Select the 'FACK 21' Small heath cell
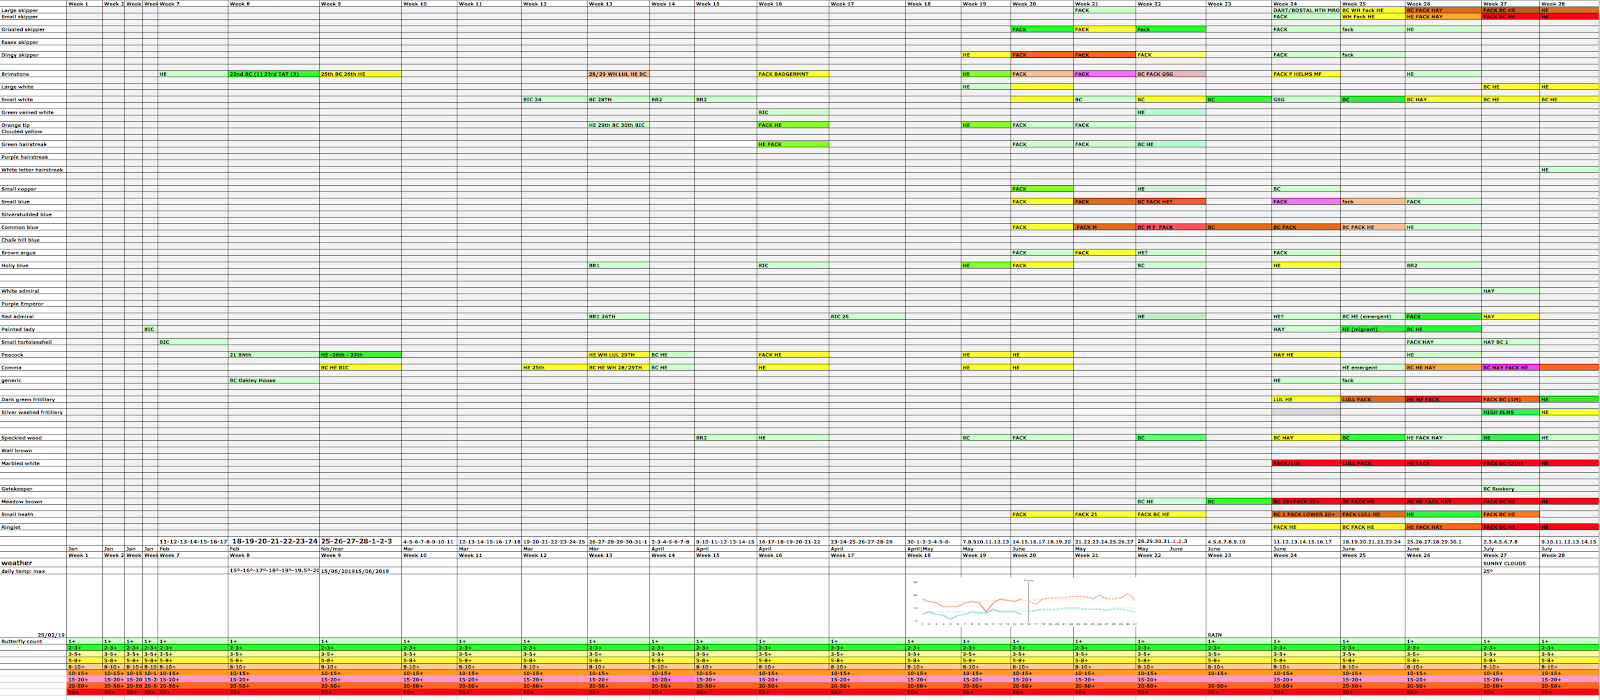The height and width of the screenshot is (700, 1600). point(1104,515)
